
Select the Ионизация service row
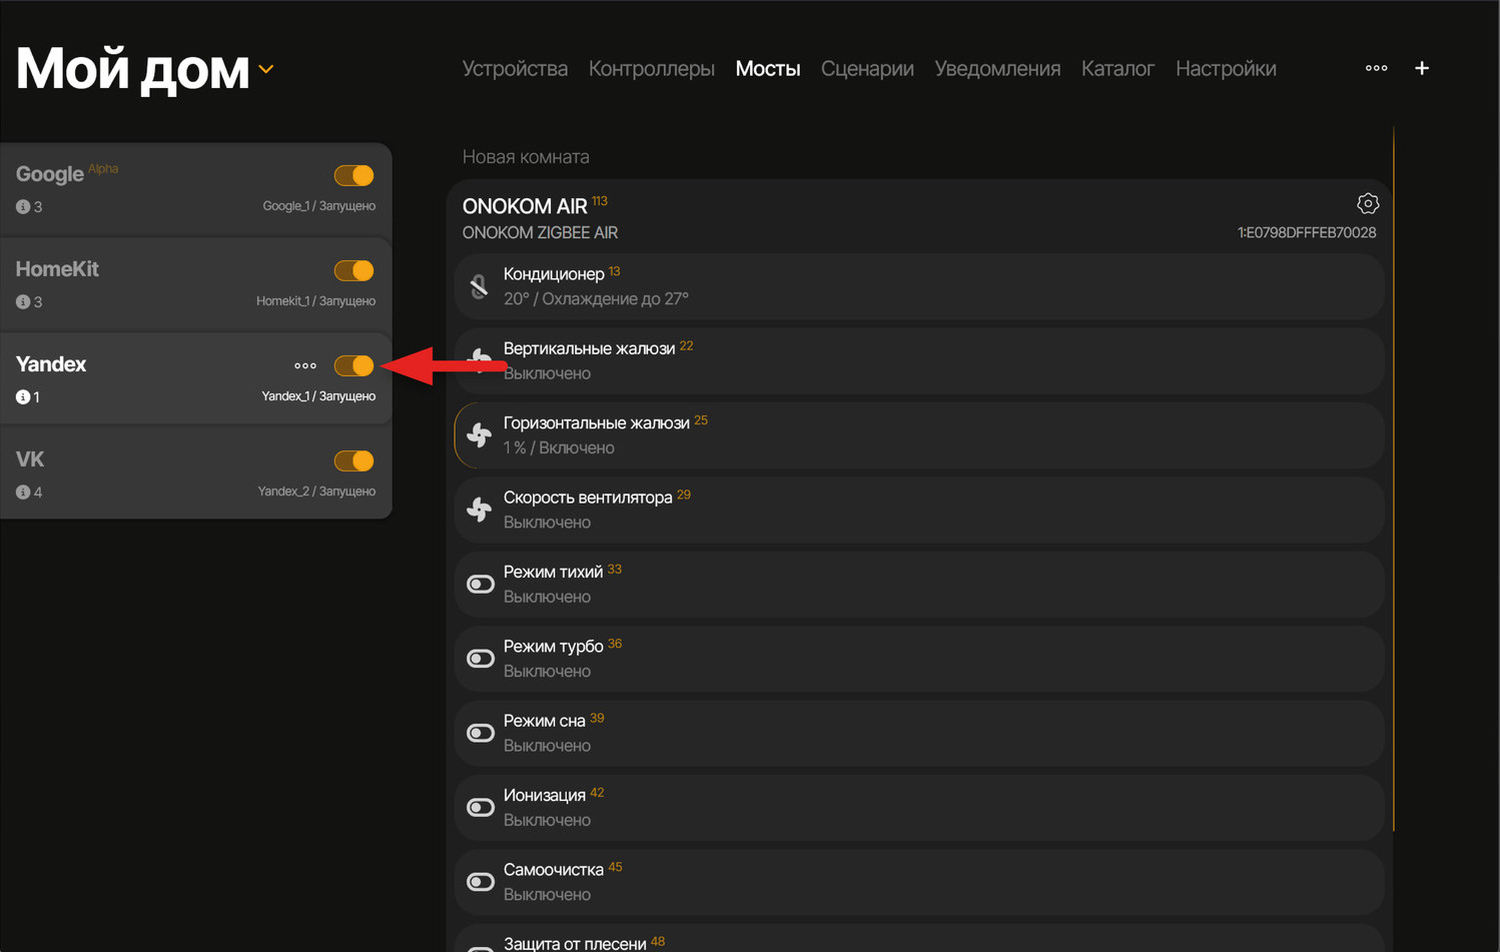[x=918, y=807]
